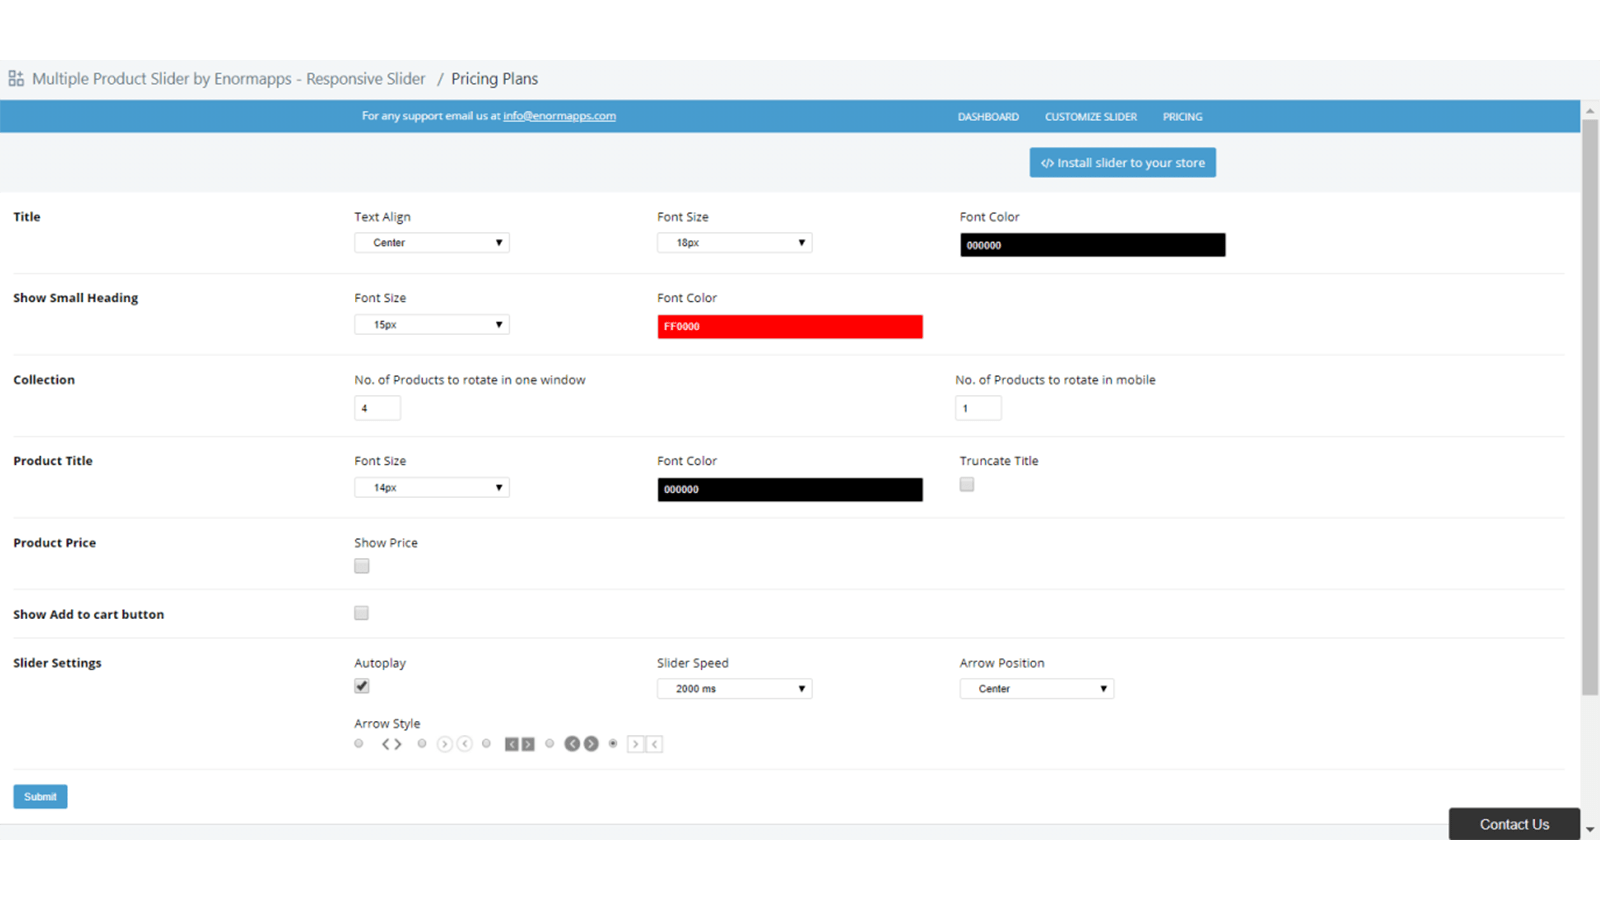Go to the Dashboard menu item

[988, 117]
